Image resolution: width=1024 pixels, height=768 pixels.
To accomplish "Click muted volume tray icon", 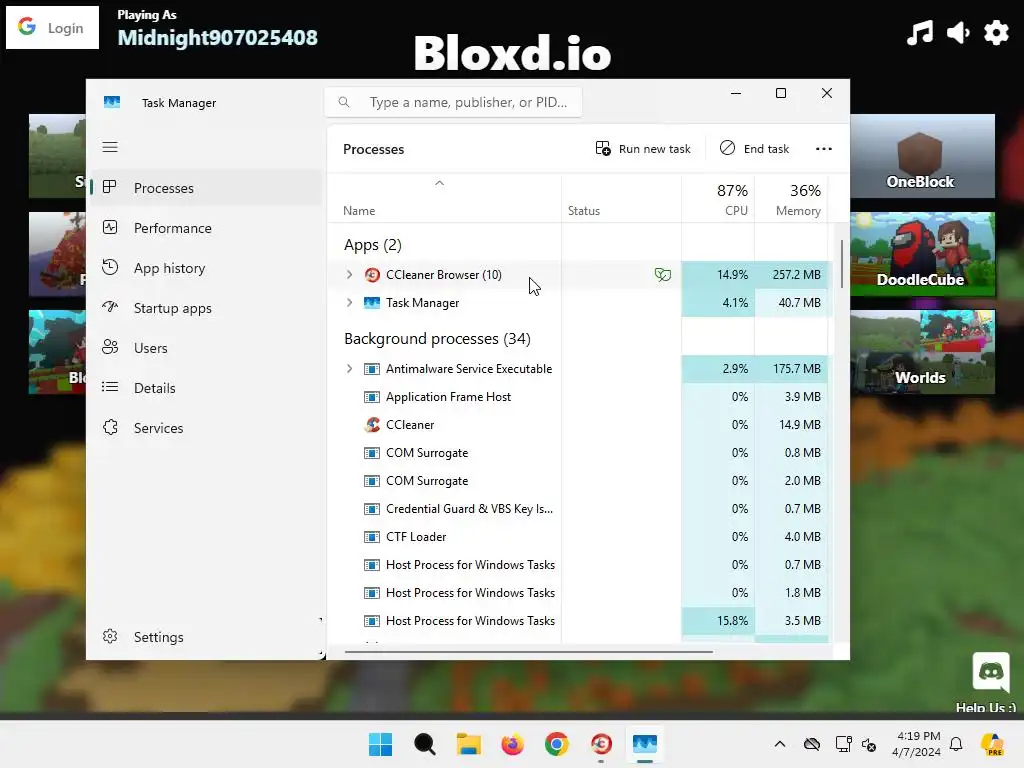I will tap(869, 744).
